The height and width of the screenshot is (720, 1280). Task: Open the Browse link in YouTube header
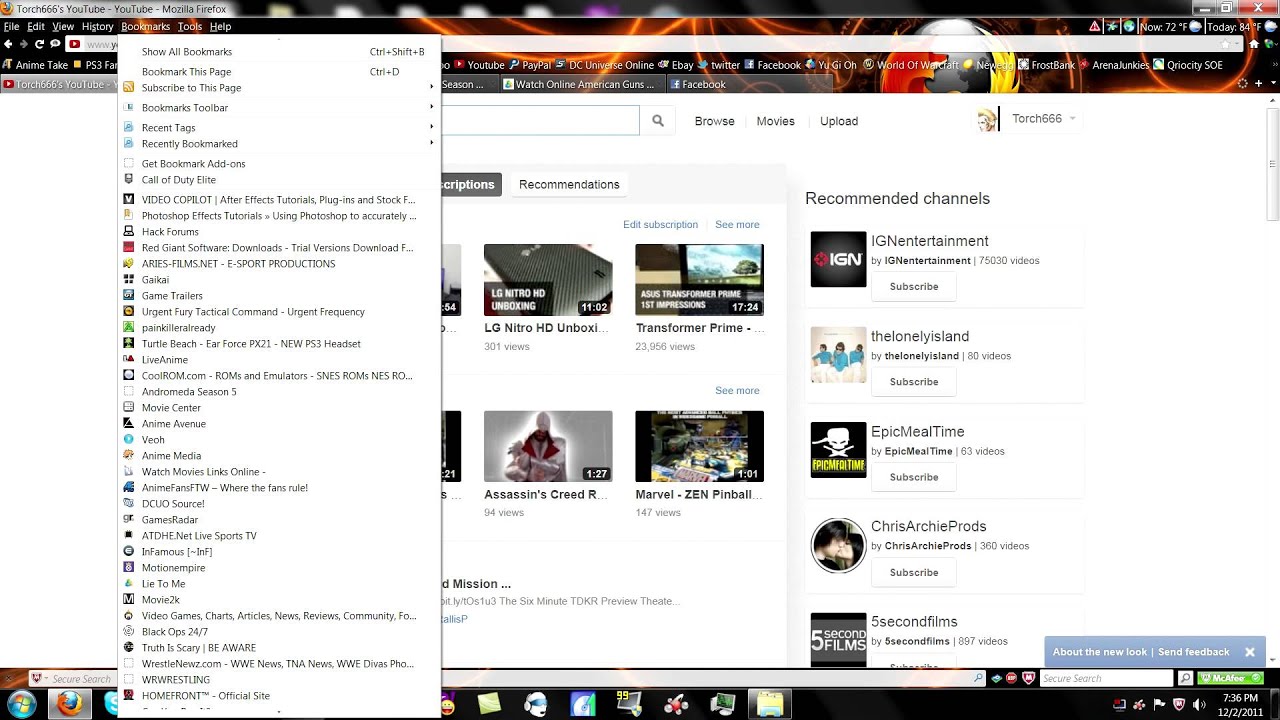click(714, 121)
